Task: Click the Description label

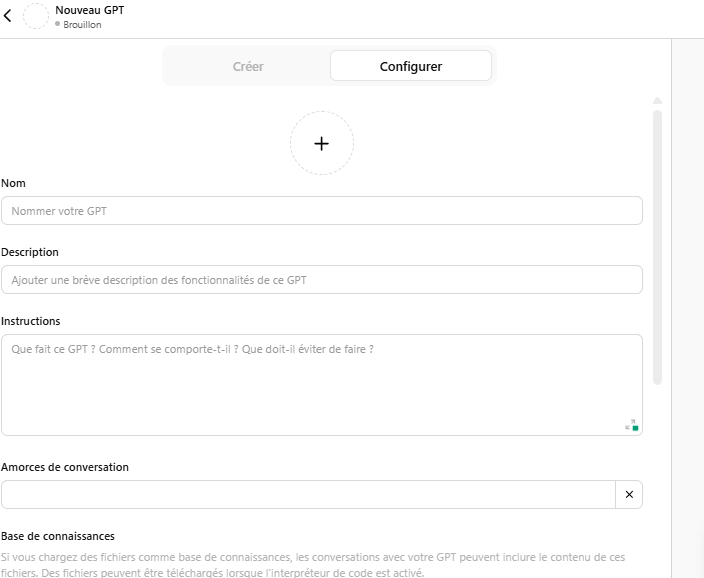Action: pyautogui.click(x=30, y=252)
